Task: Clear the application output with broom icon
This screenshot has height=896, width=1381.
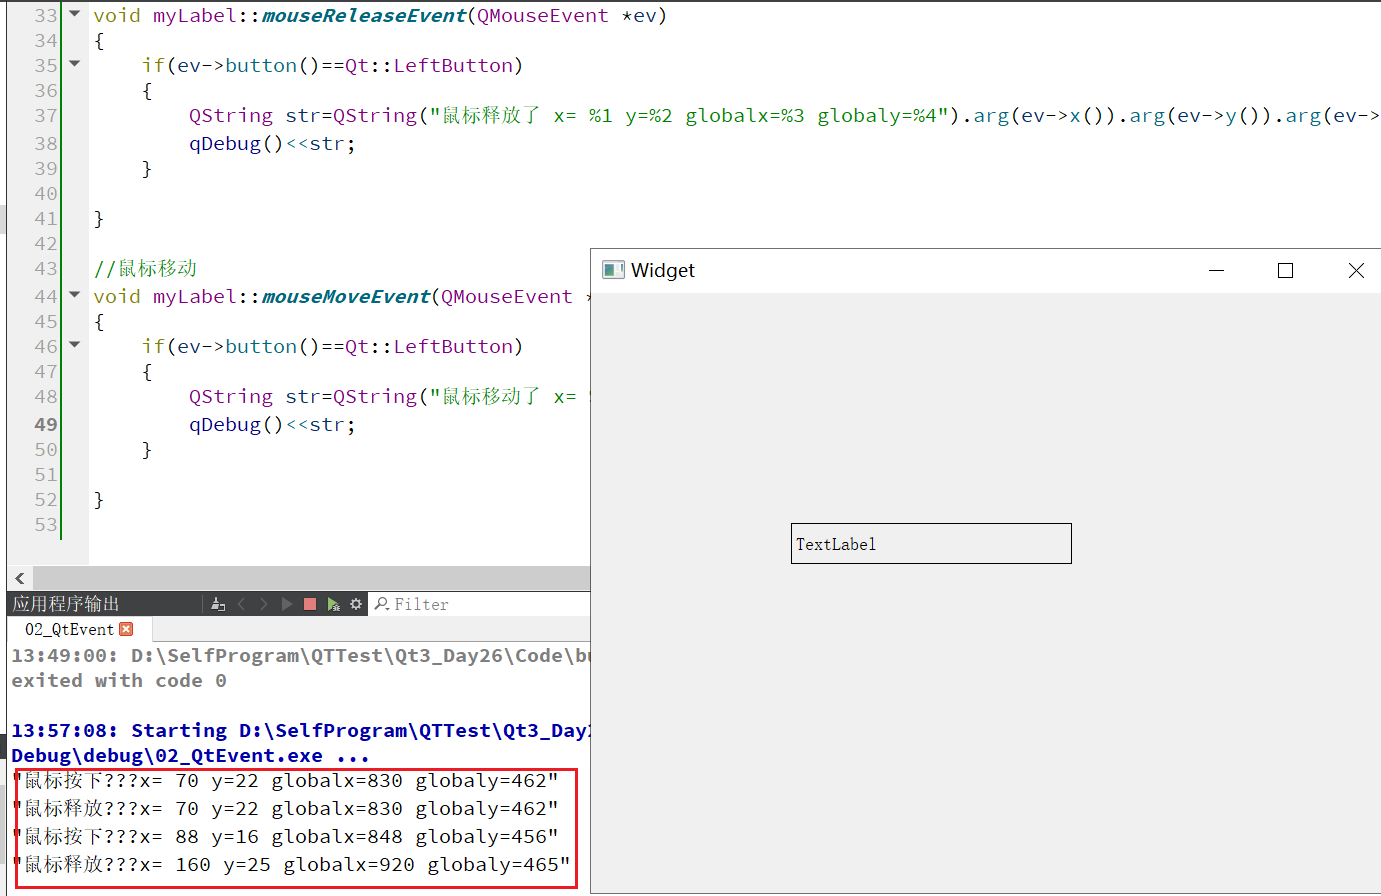Action: click(x=218, y=604)
